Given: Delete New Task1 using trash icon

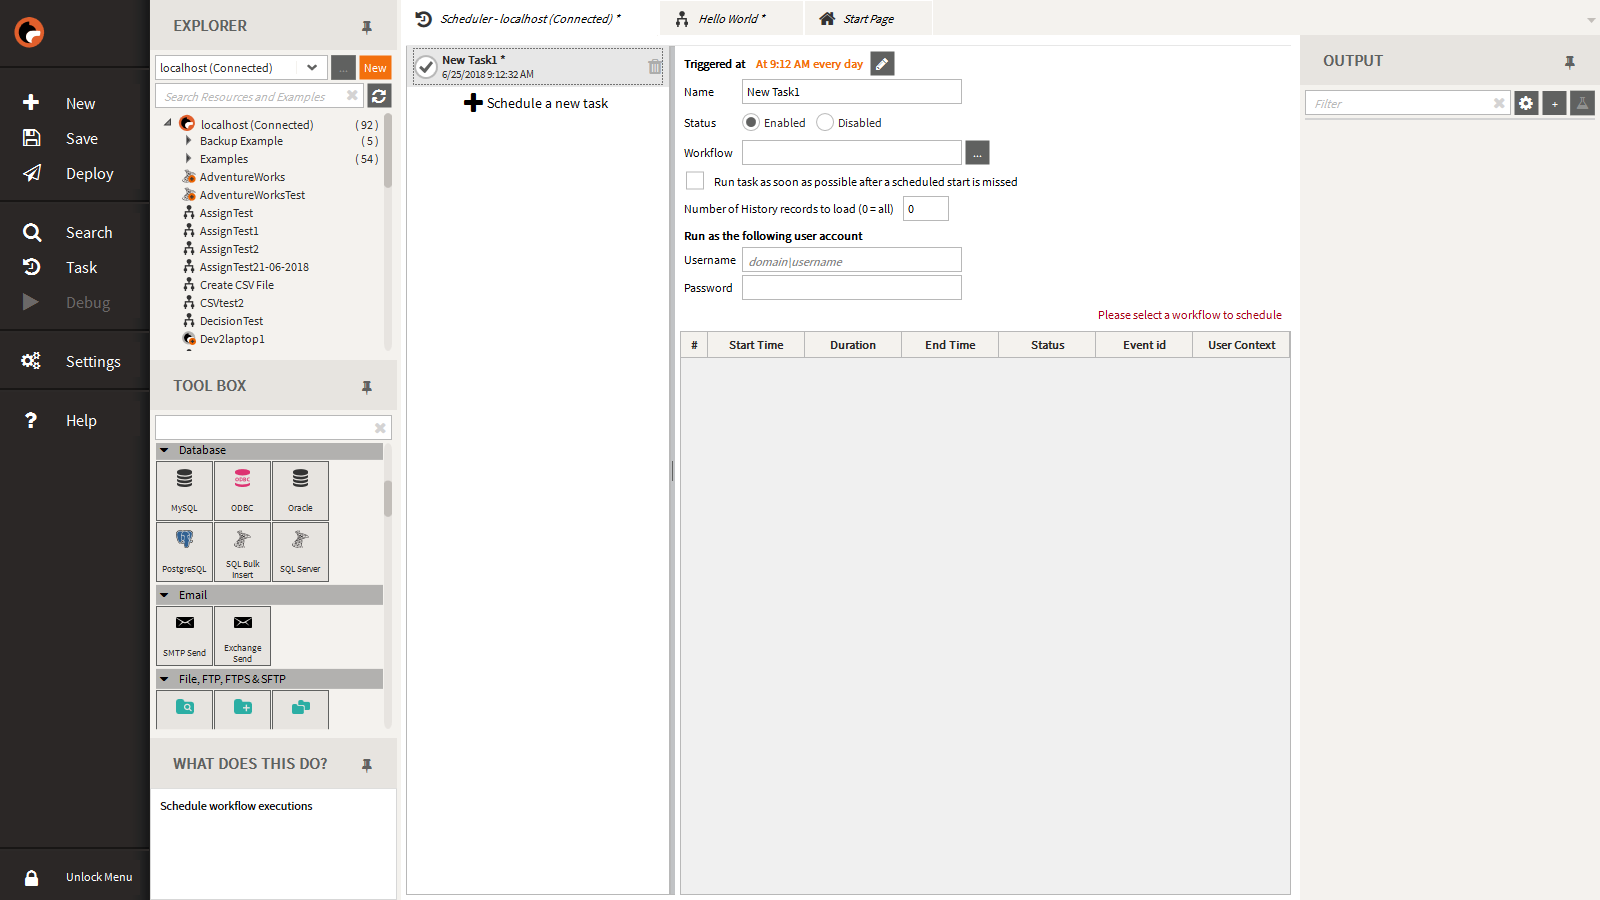Looking at the screenshot, I should [x=654, y=67].
